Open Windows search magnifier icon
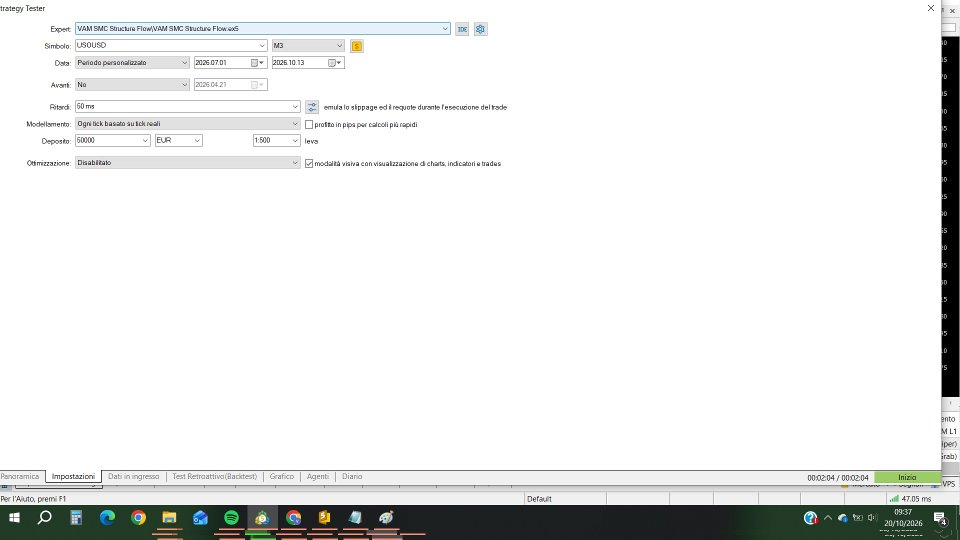The image size is (960, 540). tap(45, 518)
